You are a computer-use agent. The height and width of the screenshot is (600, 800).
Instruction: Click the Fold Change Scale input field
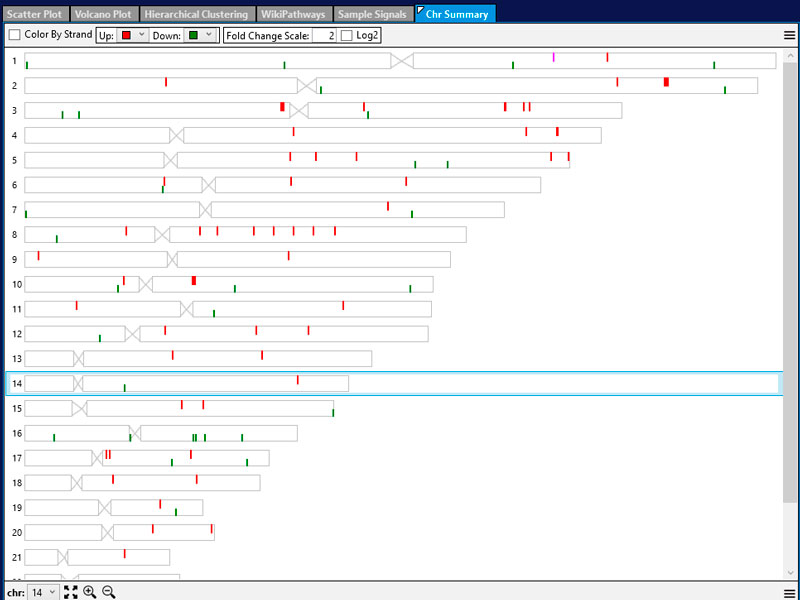(323, 35)
